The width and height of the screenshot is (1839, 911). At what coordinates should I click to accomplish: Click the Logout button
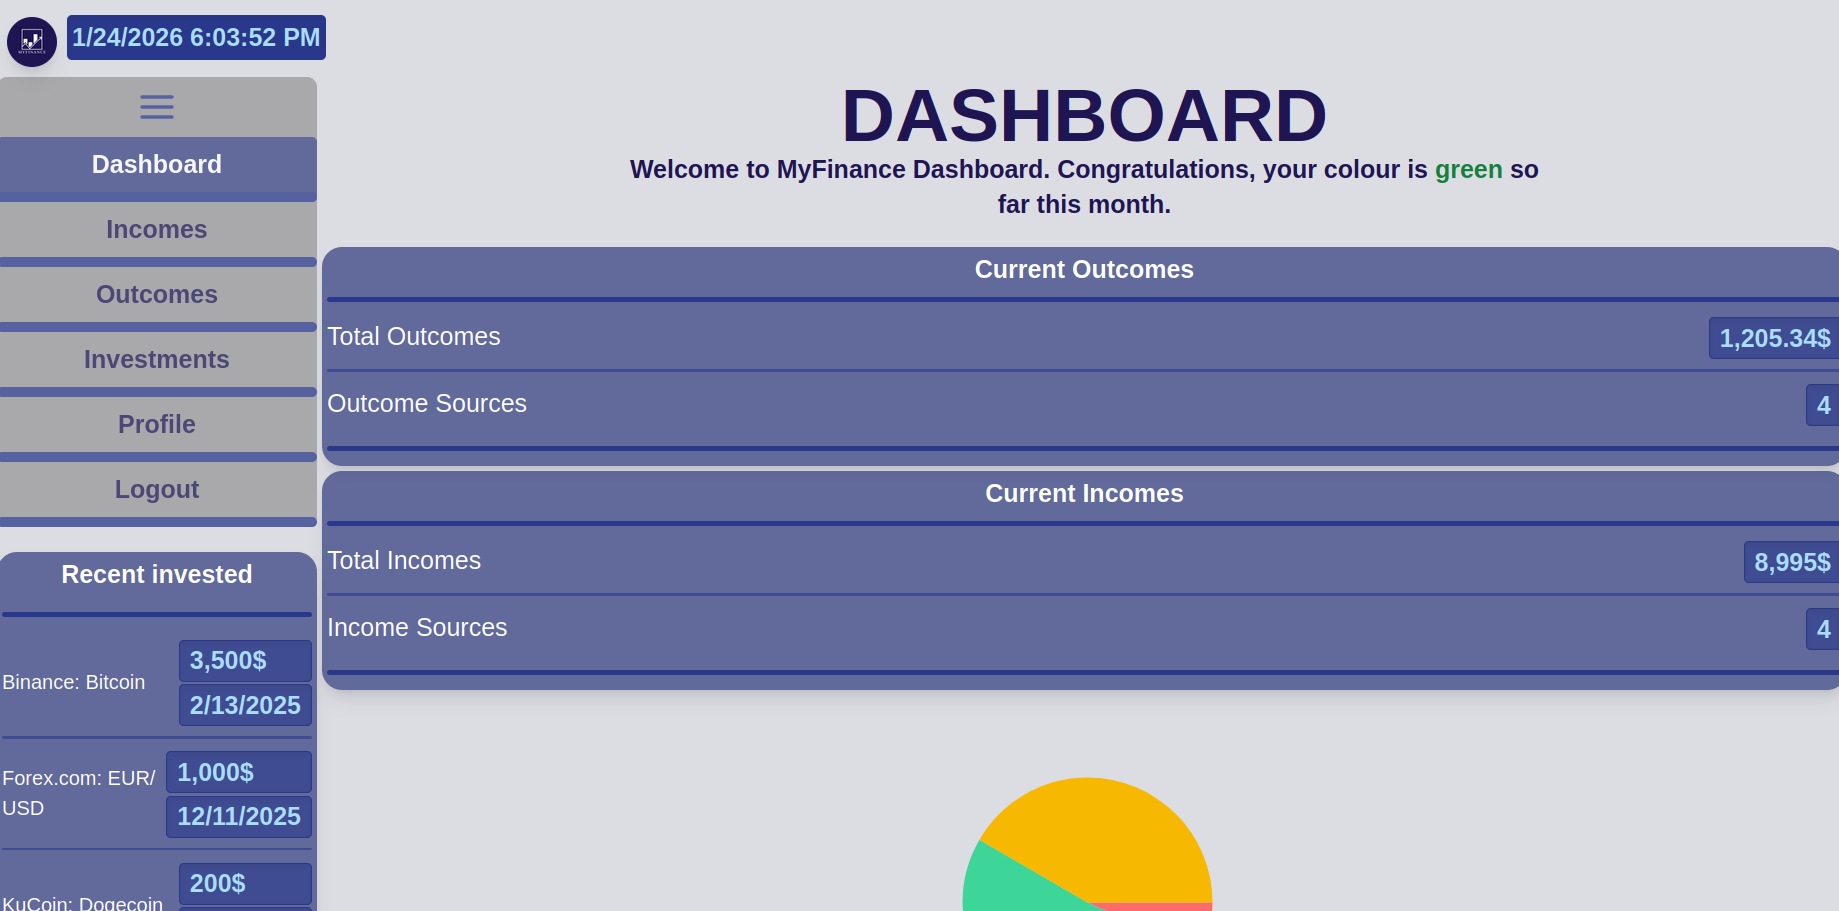click(x=157, y=490)
